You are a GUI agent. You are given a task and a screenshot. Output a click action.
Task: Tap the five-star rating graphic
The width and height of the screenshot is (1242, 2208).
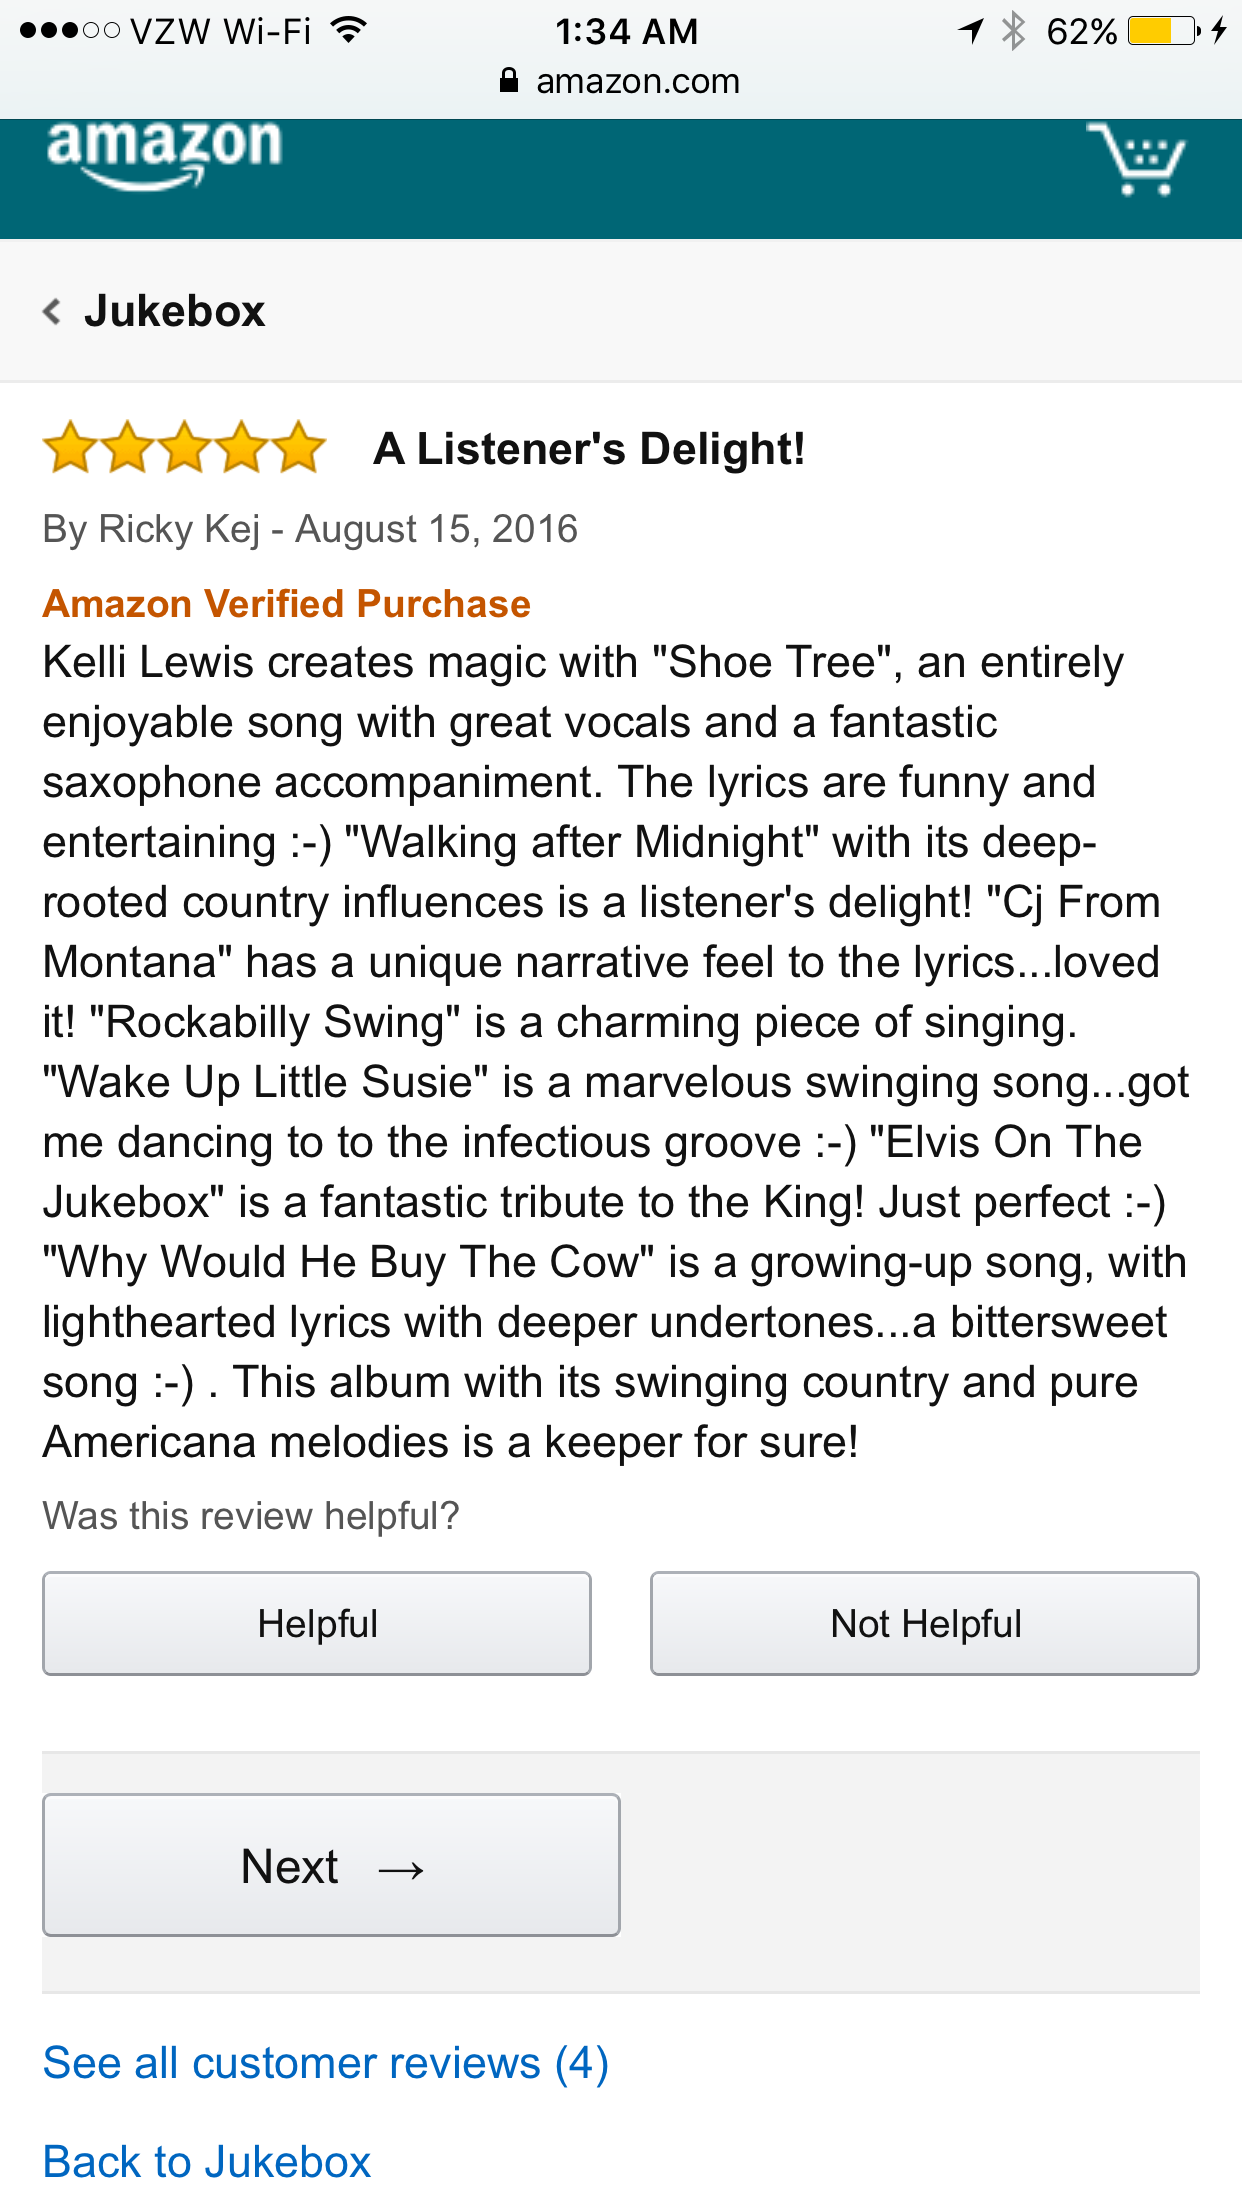185,448
